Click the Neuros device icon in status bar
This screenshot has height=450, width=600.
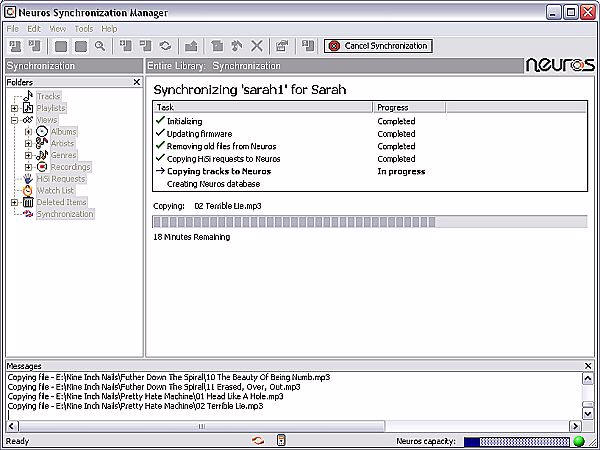tap(282, 441)
